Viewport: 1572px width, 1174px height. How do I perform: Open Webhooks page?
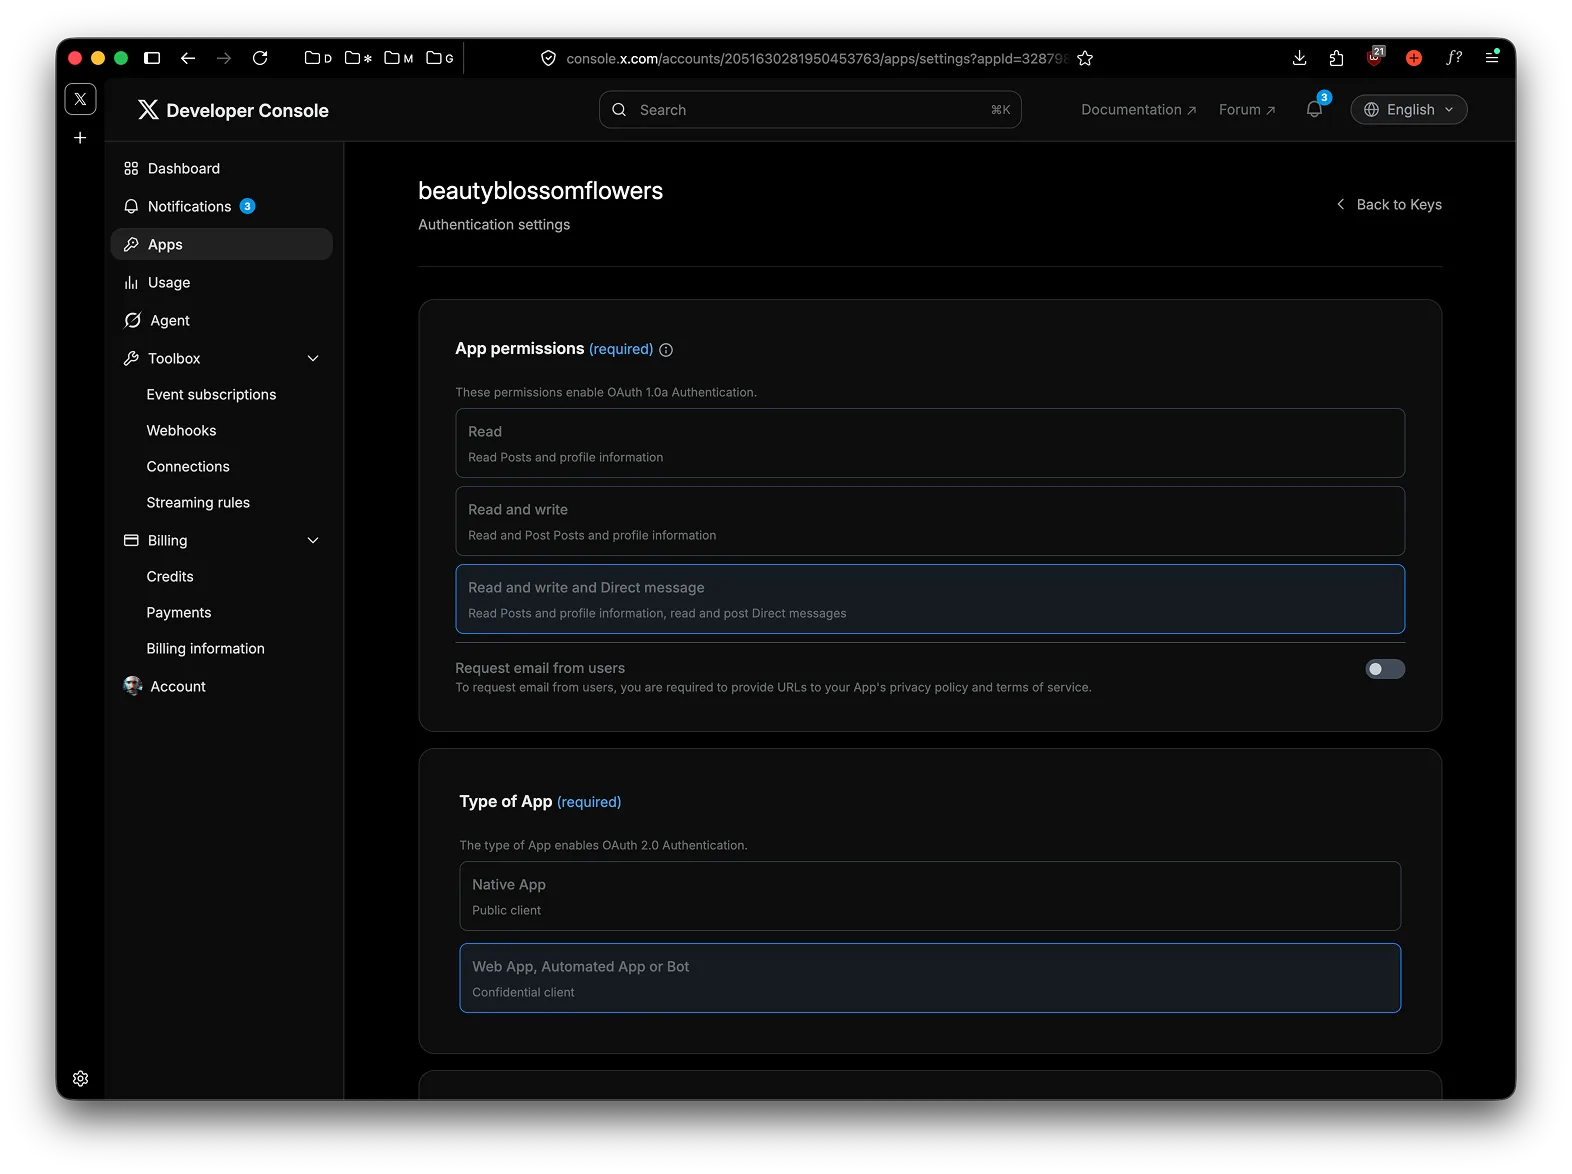click(x=181, y=430)
